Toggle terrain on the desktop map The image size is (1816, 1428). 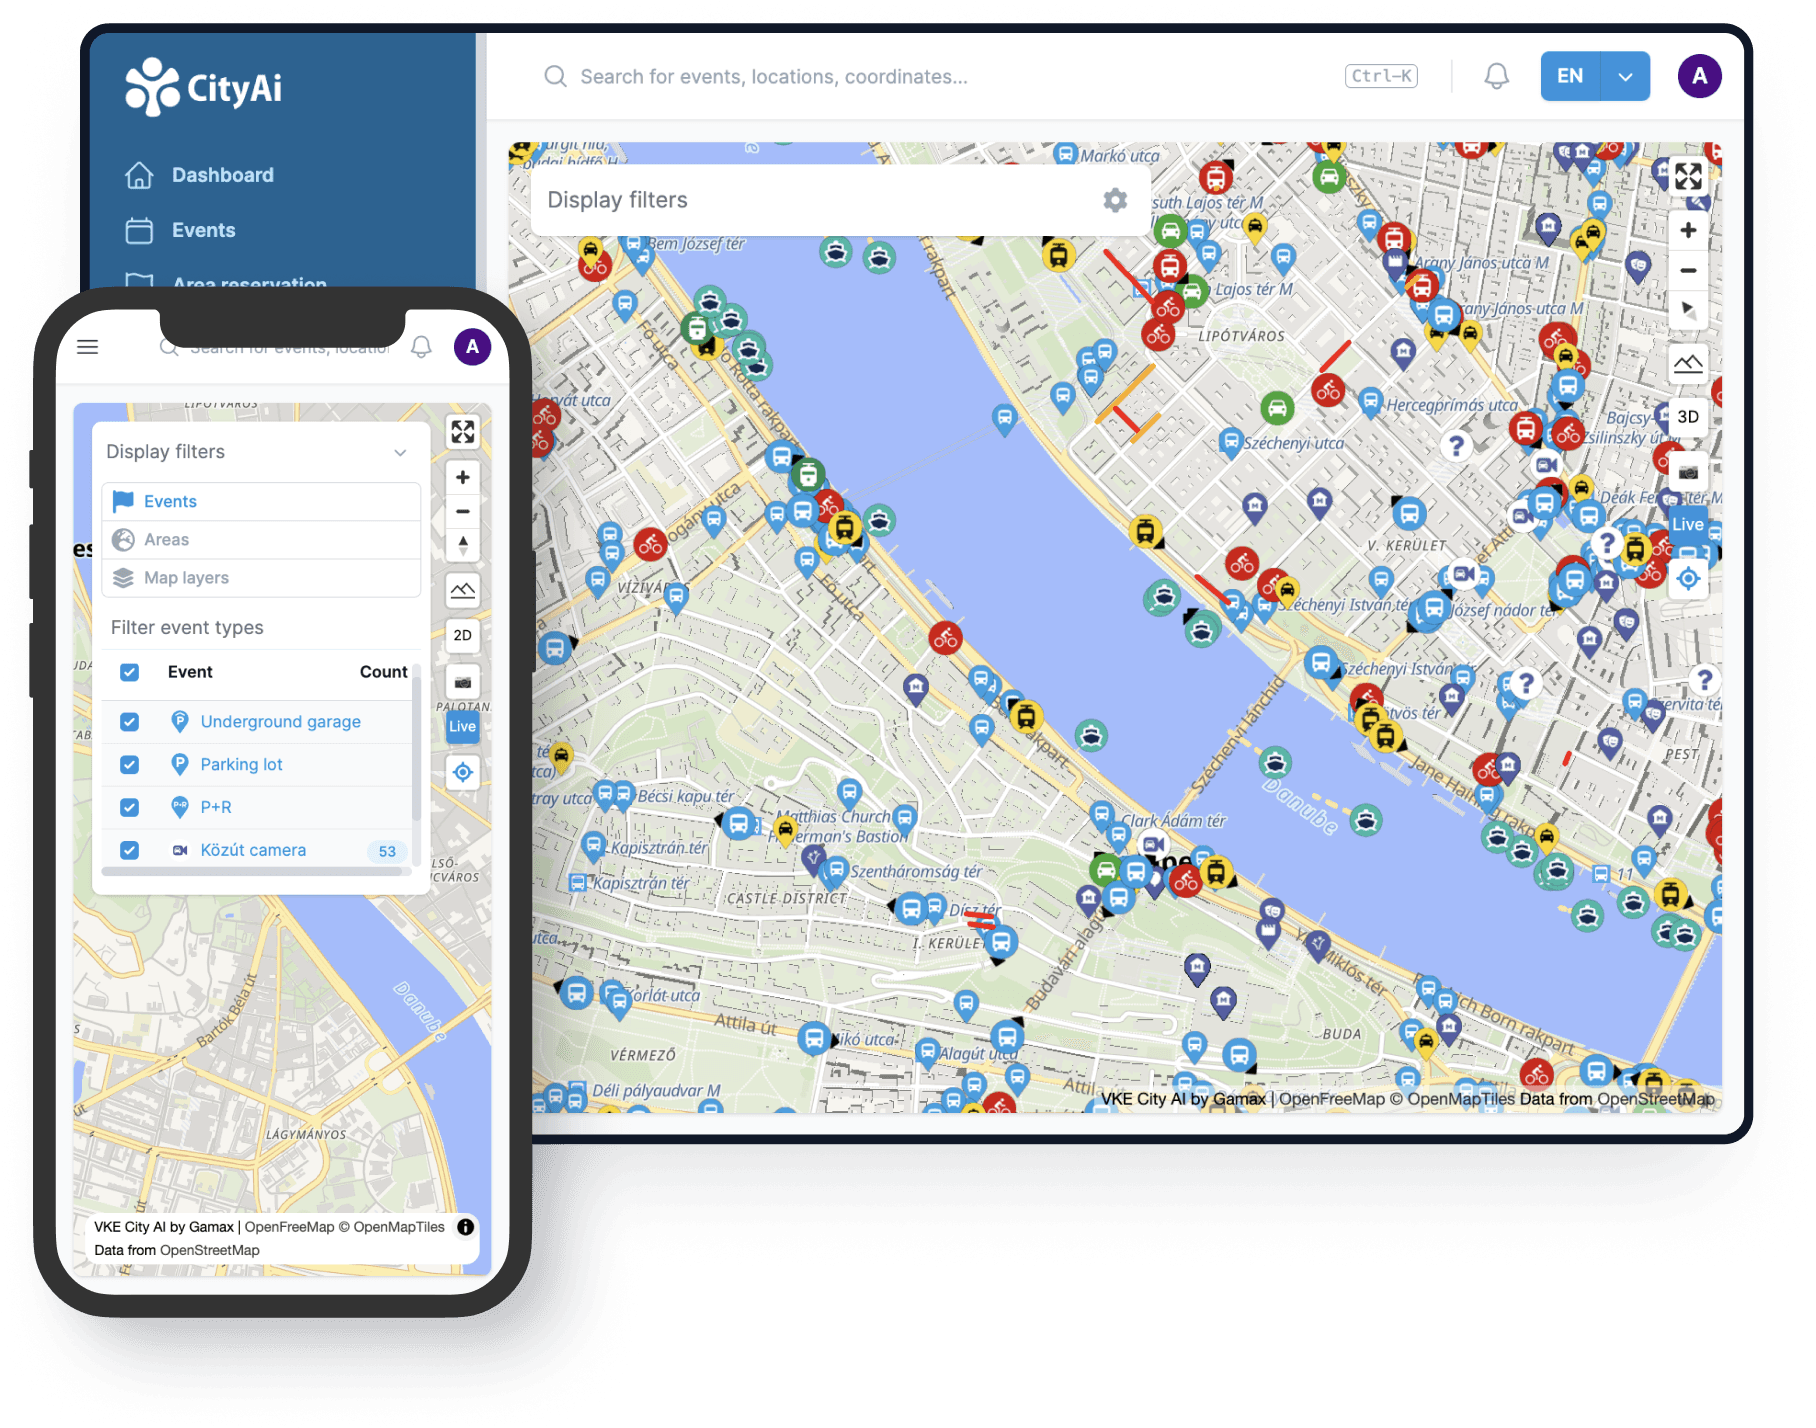pos(1688,364)
